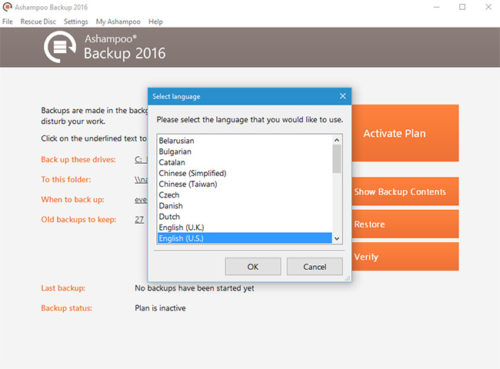Image resolution: width=500 pixels, height=369 pixels.
Task: Click the 'When to back up:' label
Action: pos(72,200)
